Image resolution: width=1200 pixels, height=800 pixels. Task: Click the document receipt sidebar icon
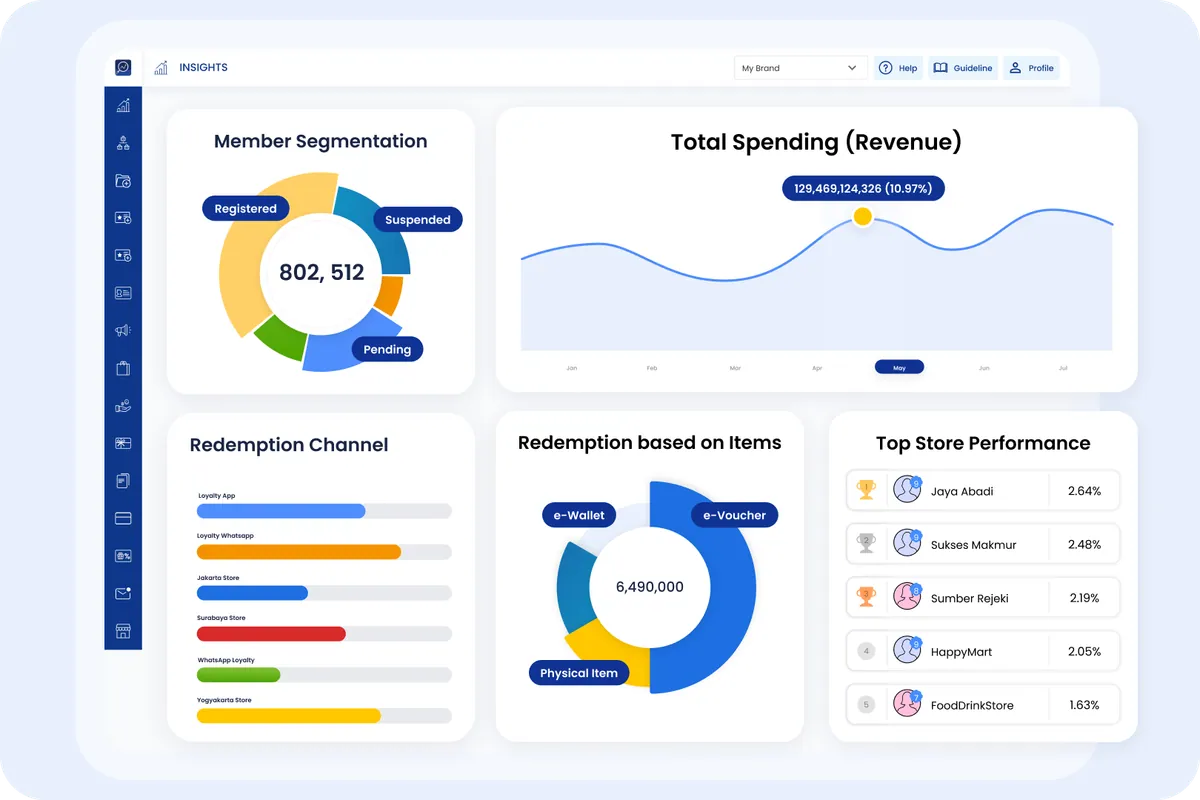(123, 481)
